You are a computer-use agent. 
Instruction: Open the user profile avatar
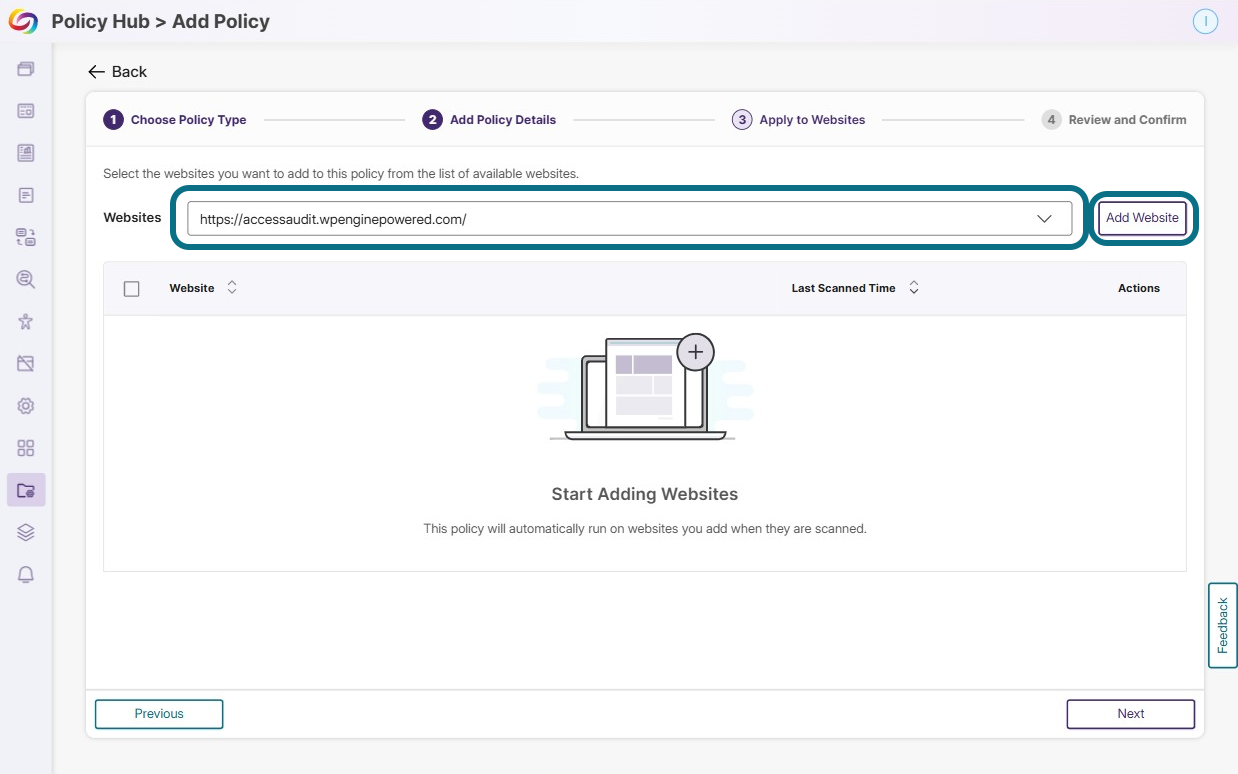point(1206,21)
